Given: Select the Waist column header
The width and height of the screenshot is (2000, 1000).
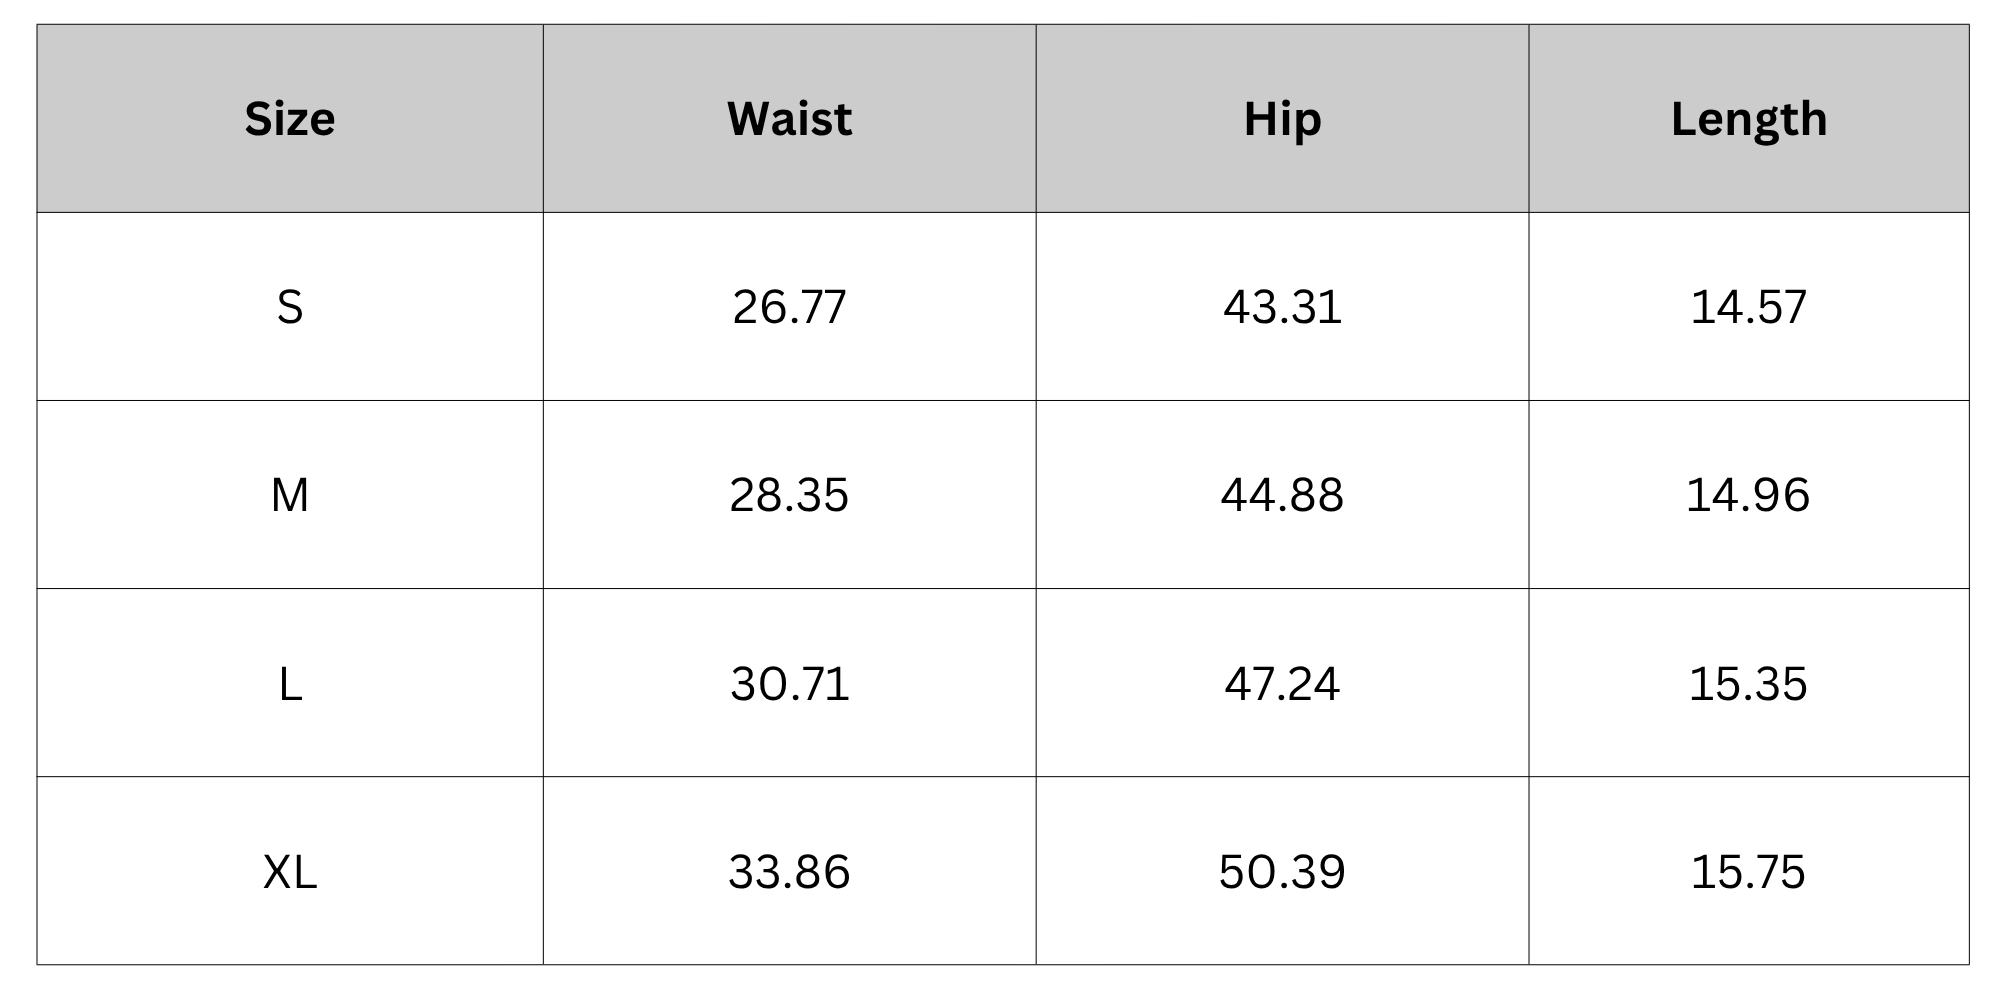Looking at the screenshot, I should click(790, 119).
